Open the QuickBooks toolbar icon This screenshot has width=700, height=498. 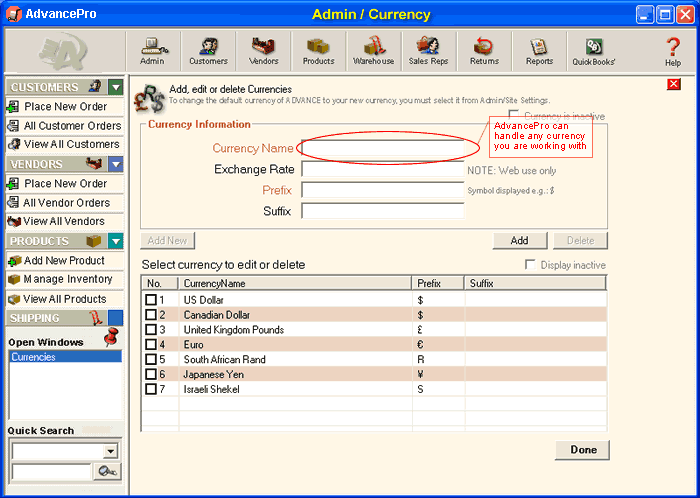pyautogui.click(x=594, y=51)
